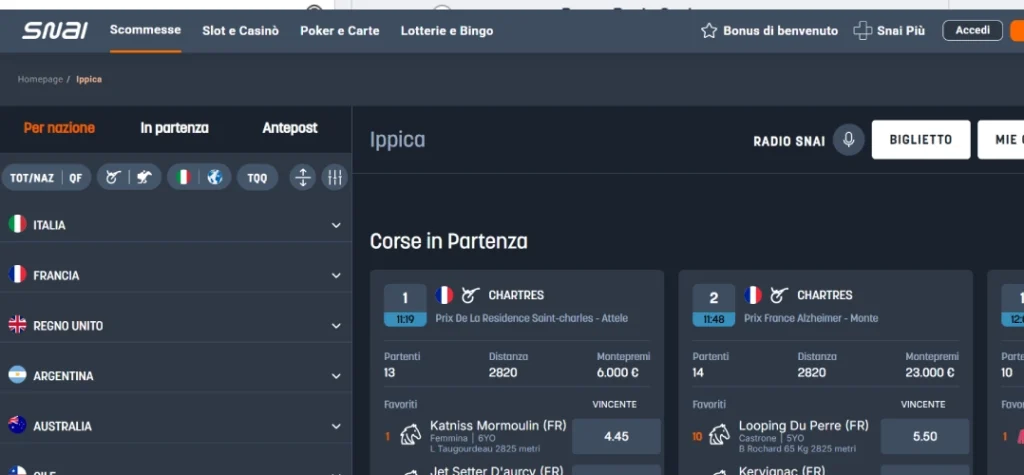Screen dimensions: 1024x475
Task: Click Jet Setter D'aurcy (FR) horse name
Action: coord(496,470)
